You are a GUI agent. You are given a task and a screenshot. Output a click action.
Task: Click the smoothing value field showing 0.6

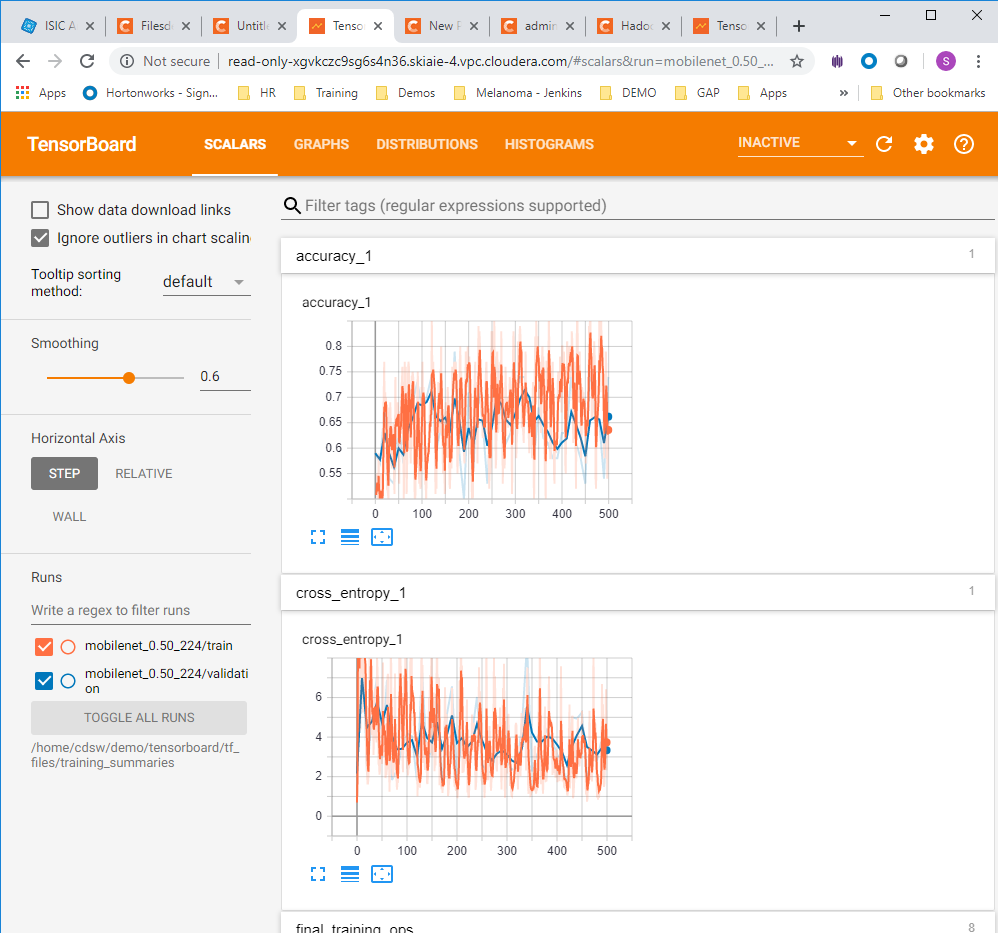point(225,377)
